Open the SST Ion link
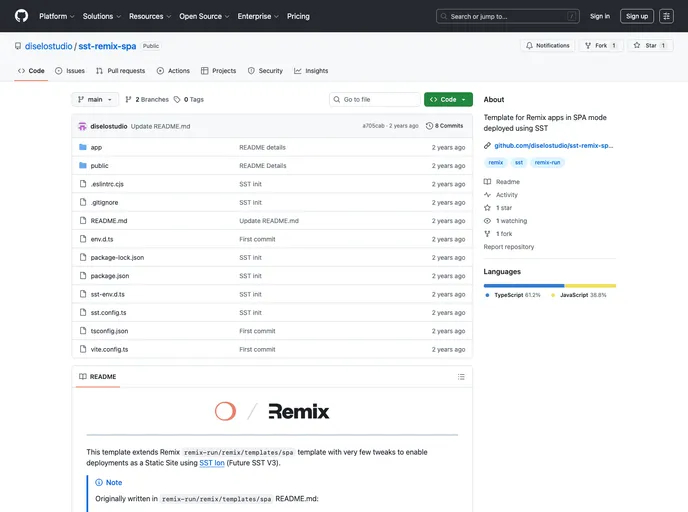688x512 pixels. (x=212, y=463)
